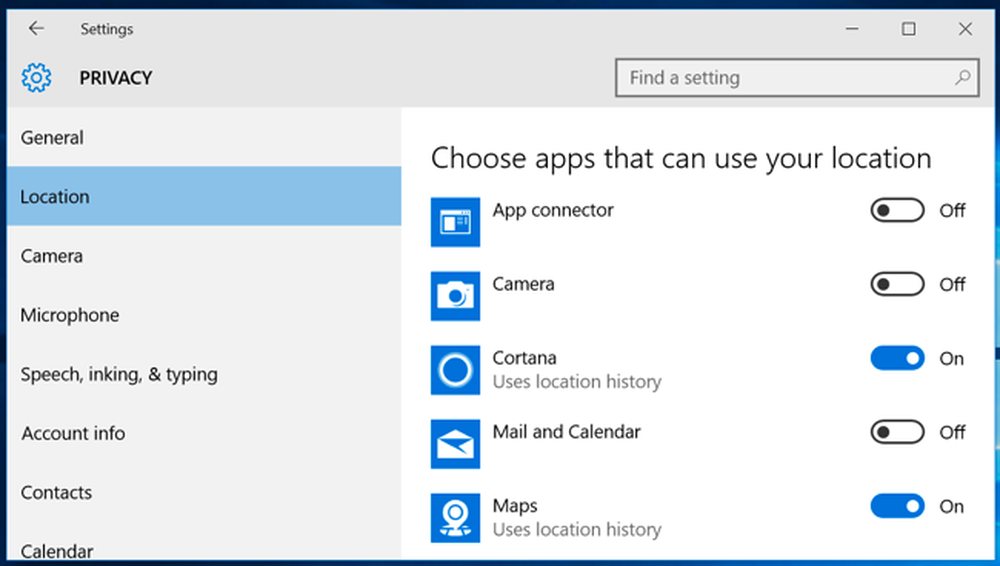Click Uses location history under Cortana

(x=577, y=382)
